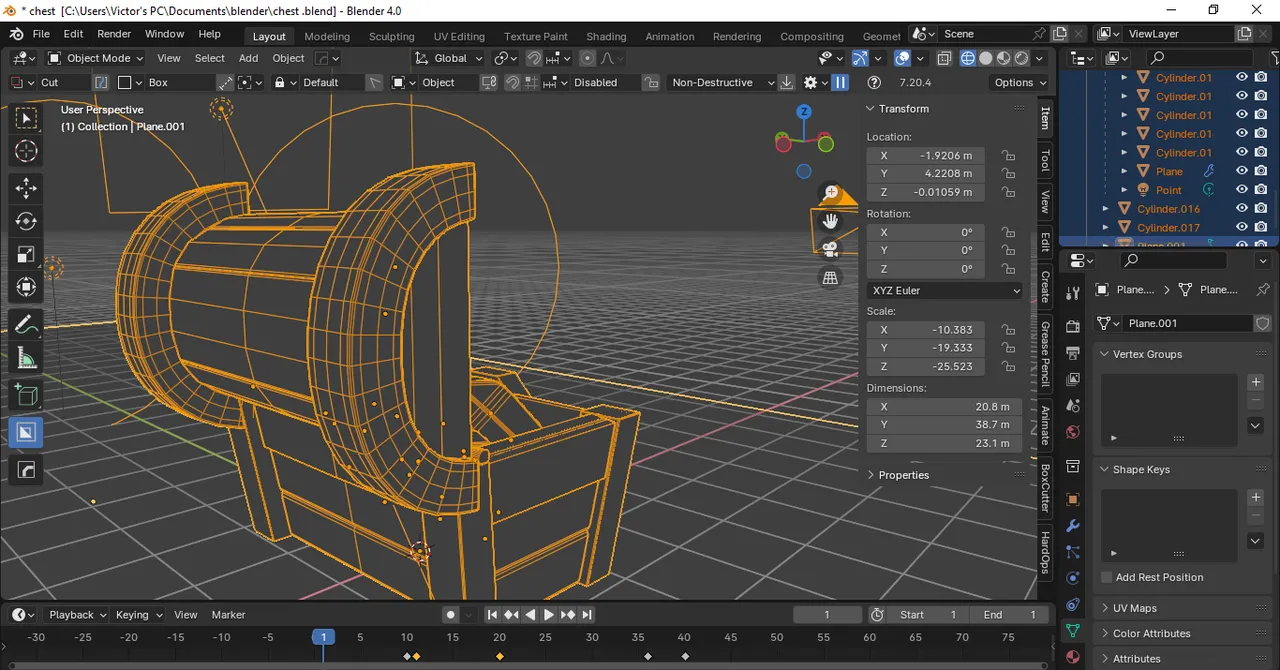The image size is (1280, 670).
Task: Activate the Scale tool
Action: 27,254
